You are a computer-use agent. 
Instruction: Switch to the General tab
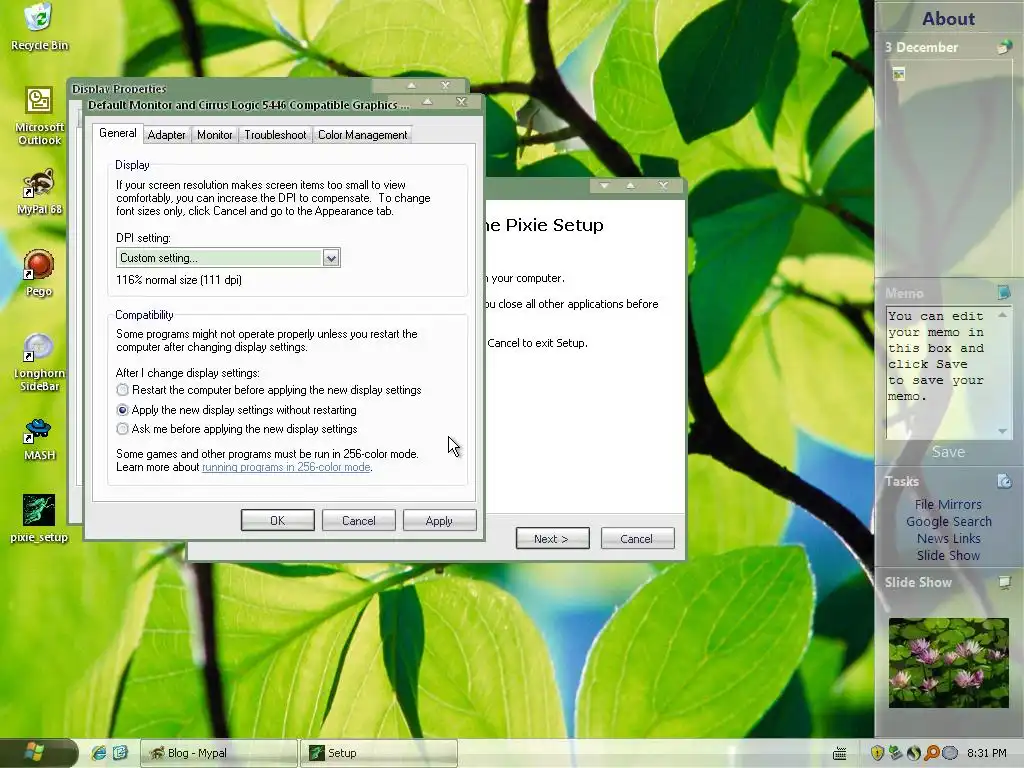118,133
